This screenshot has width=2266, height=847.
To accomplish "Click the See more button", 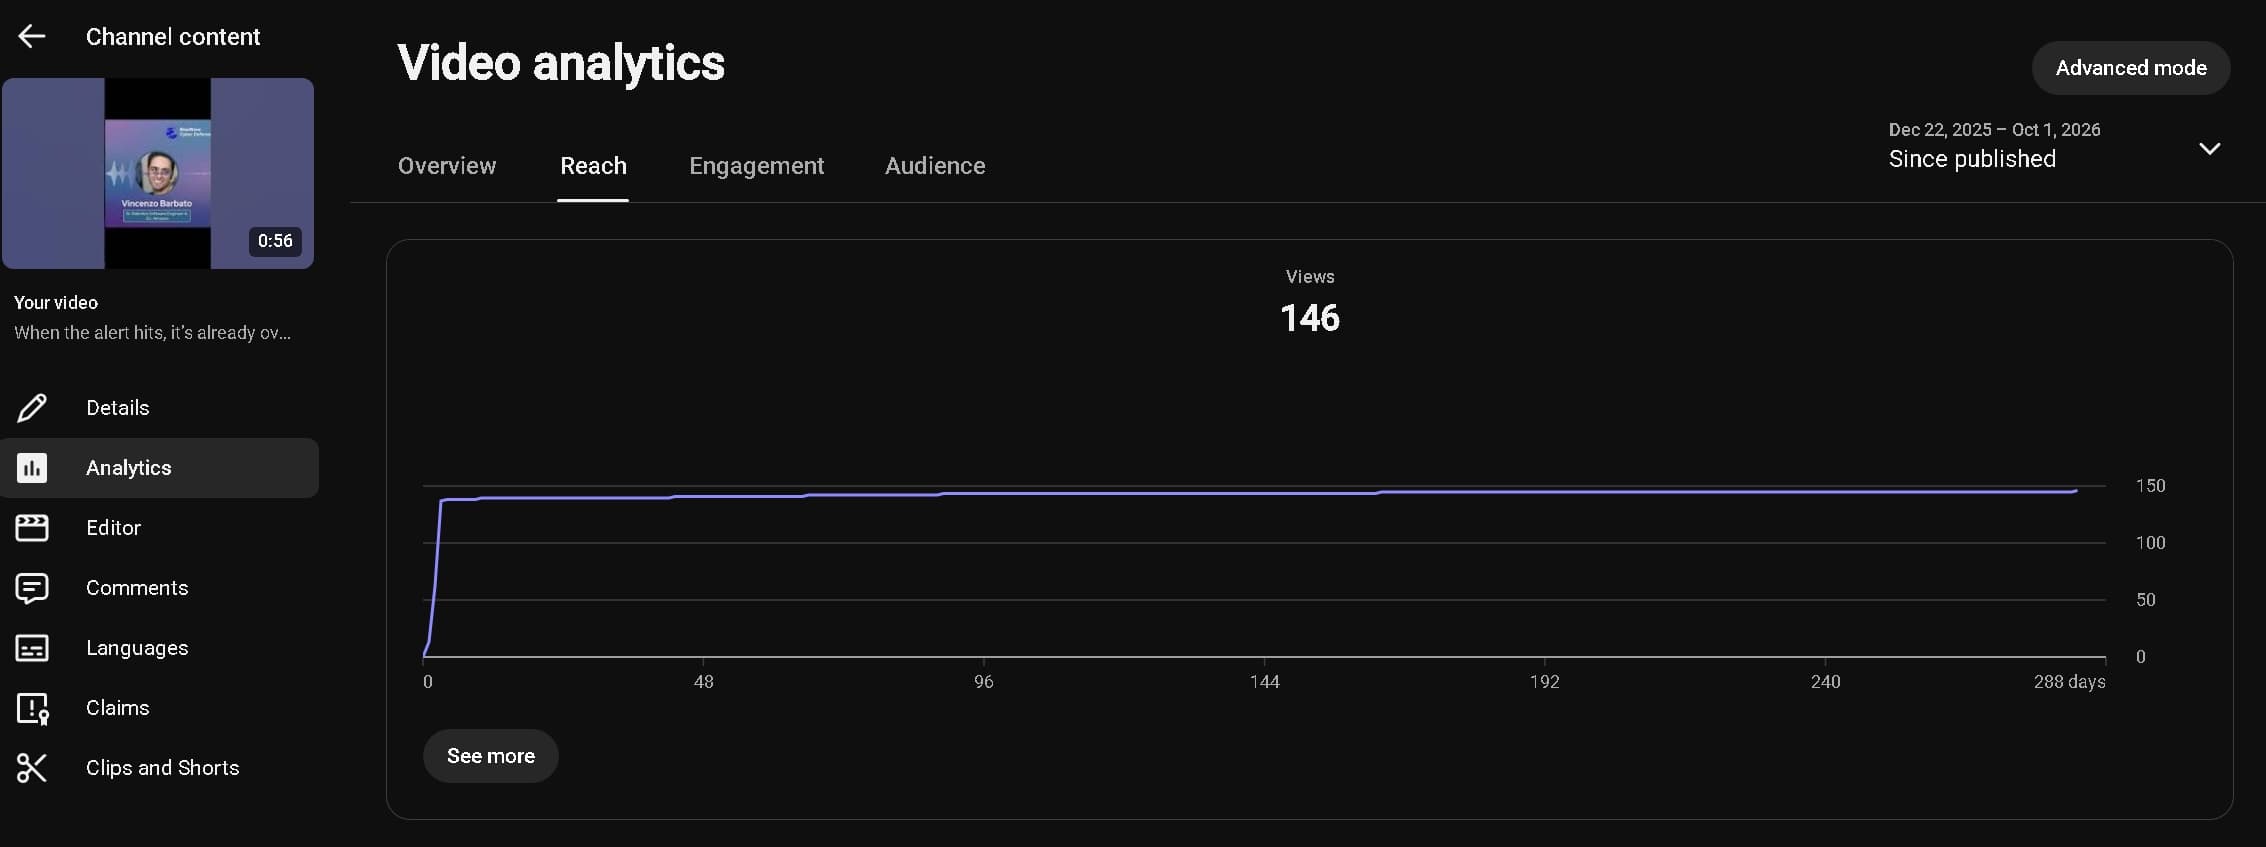I will [491, 756].
